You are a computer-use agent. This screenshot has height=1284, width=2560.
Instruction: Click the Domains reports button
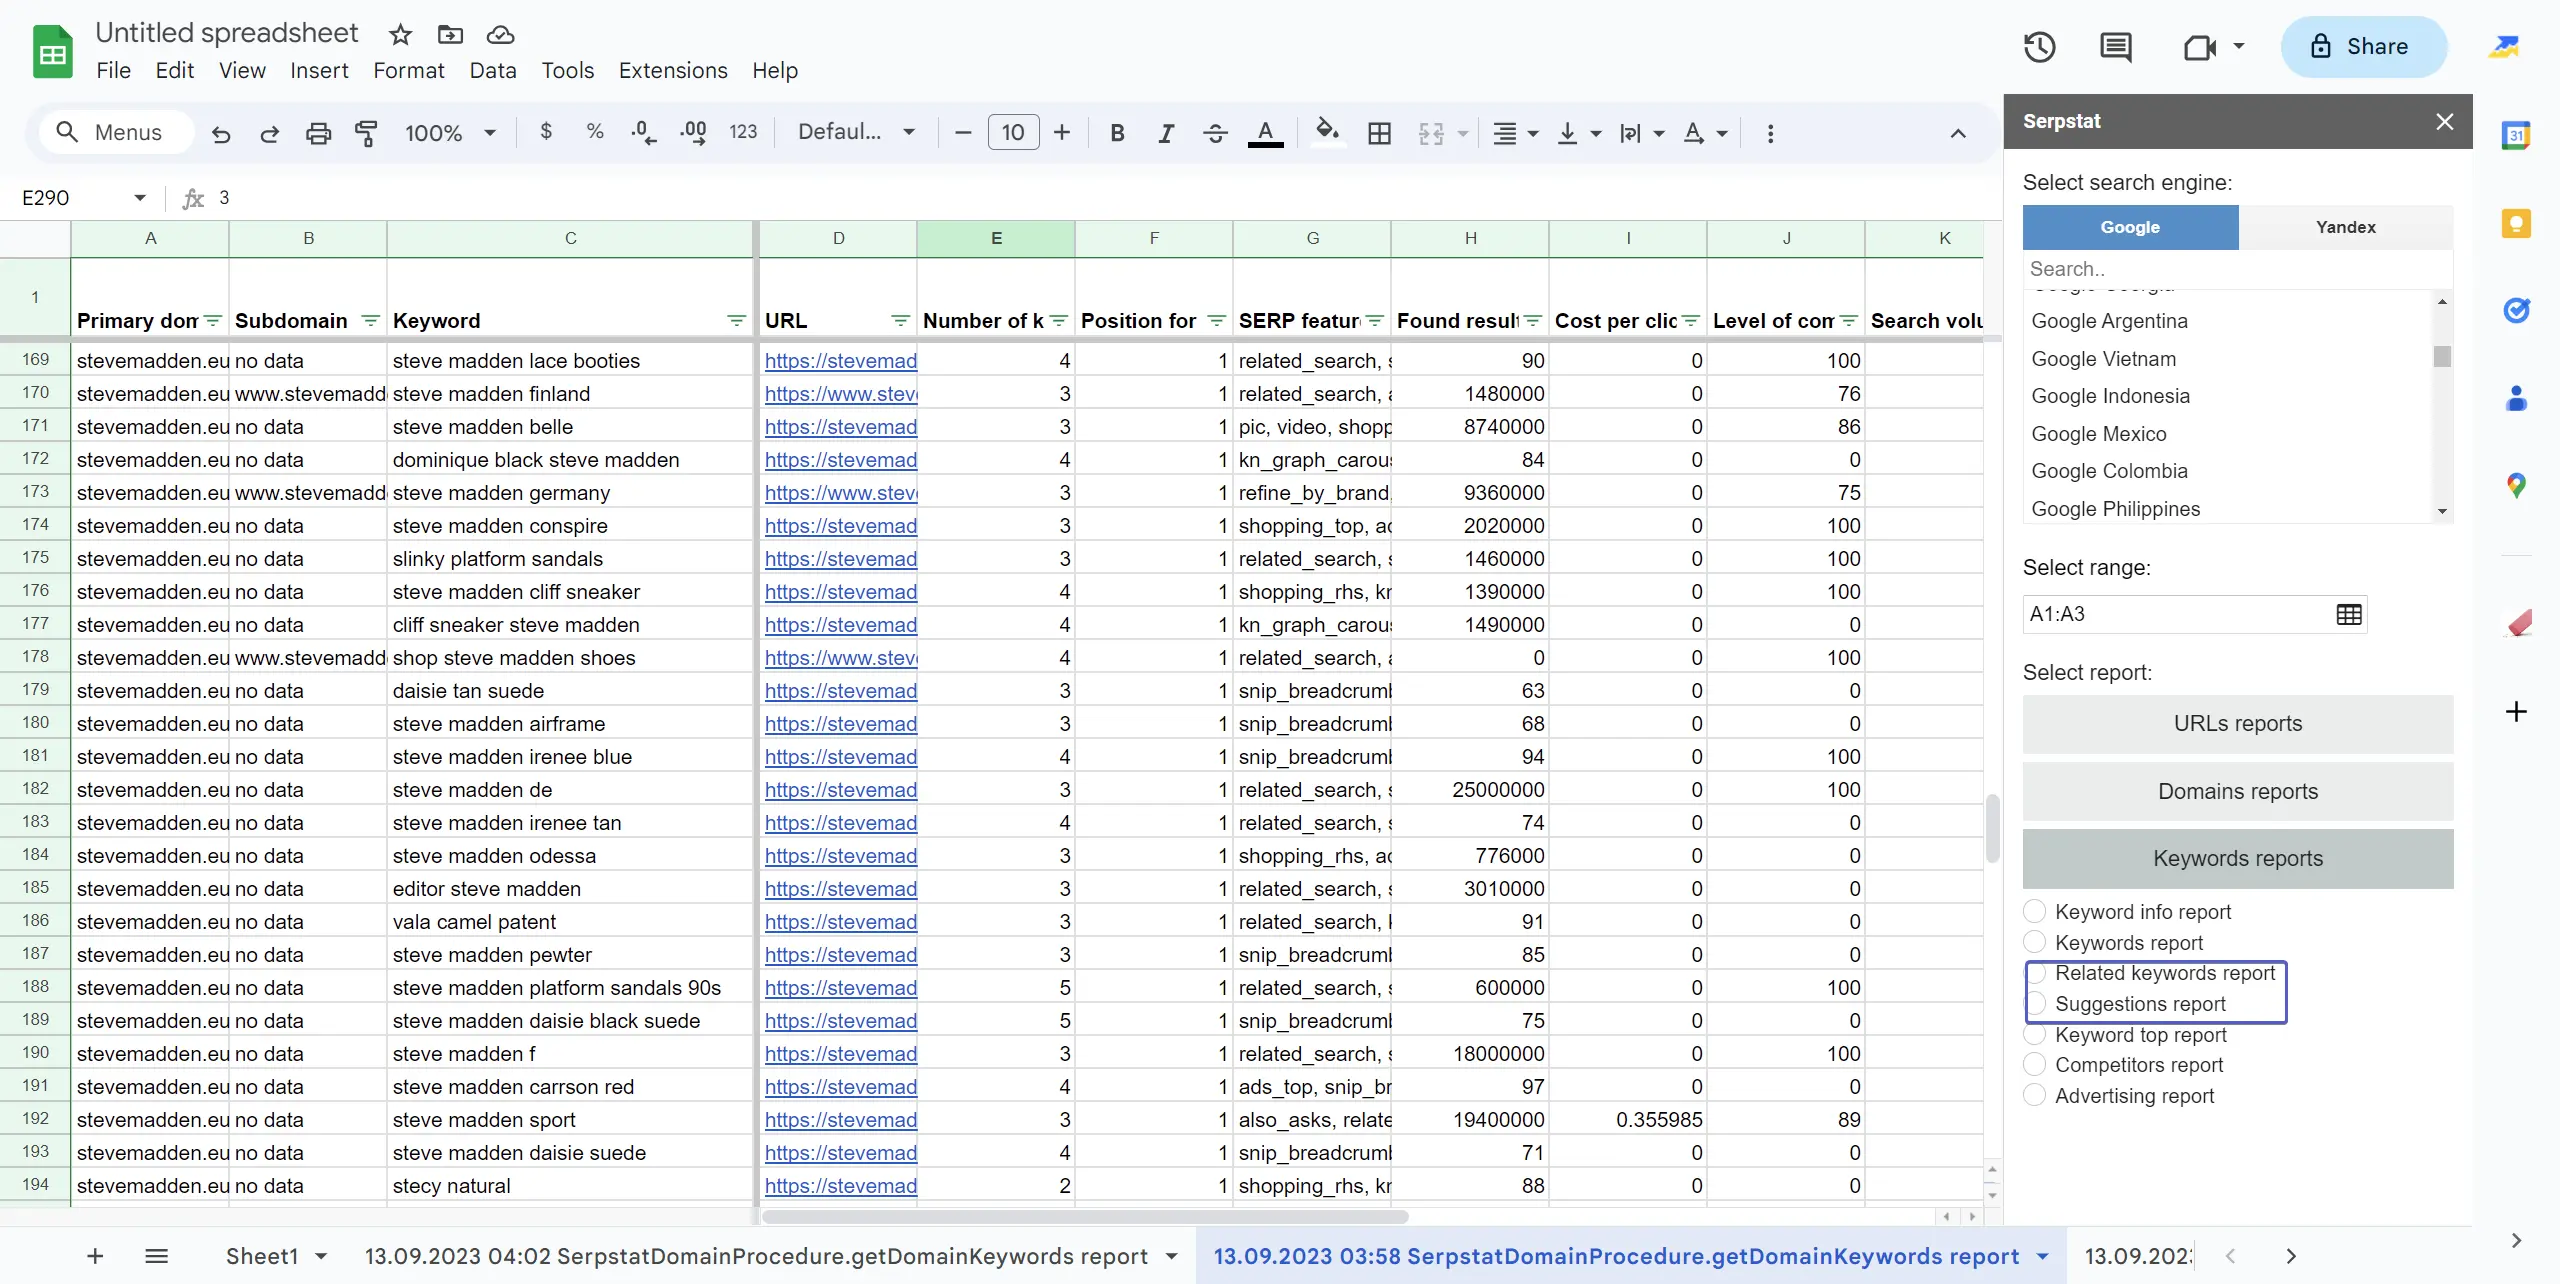tap(2239, 791)
